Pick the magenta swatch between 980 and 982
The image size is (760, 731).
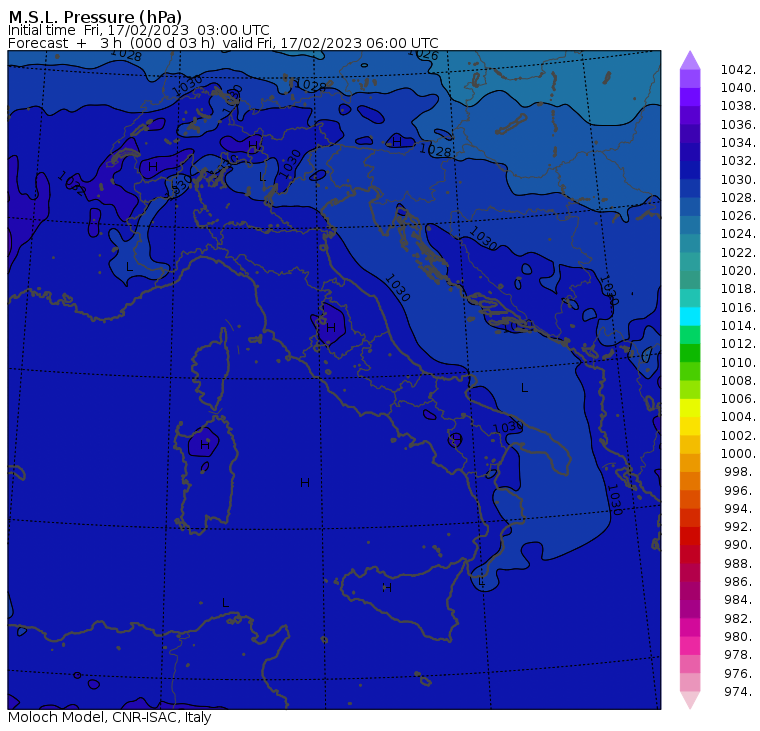coord(690,627)
